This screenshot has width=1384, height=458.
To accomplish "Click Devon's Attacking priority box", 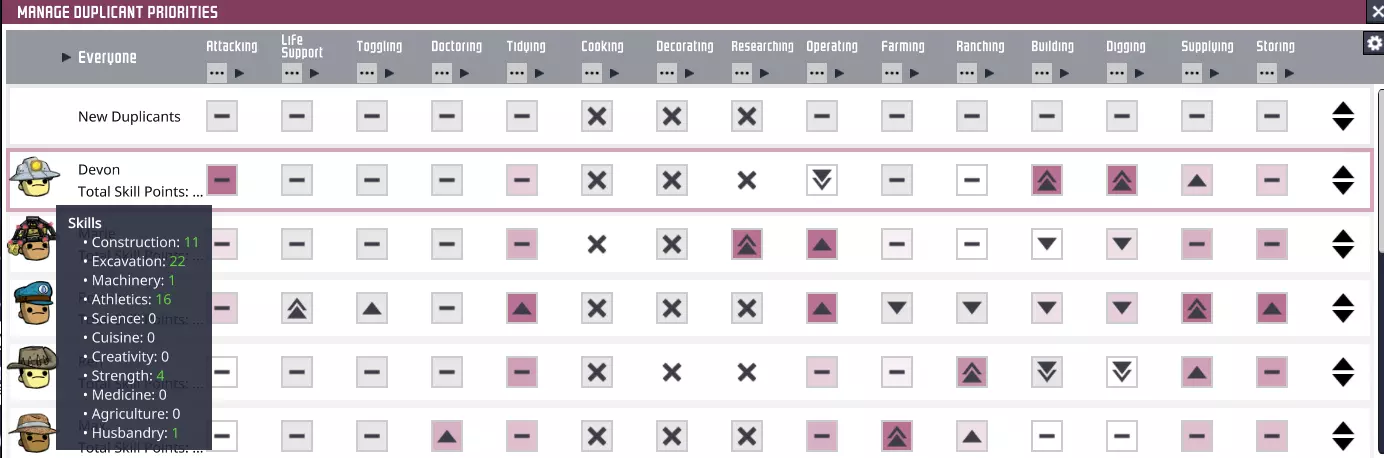I will pyautogui.click(x=222, y=180).
